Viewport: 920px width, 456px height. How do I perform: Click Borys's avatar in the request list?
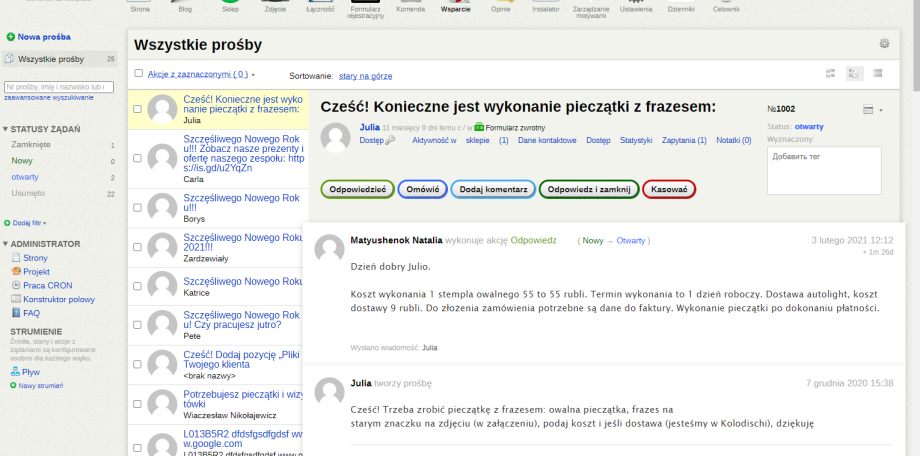(x=162, y=207)
